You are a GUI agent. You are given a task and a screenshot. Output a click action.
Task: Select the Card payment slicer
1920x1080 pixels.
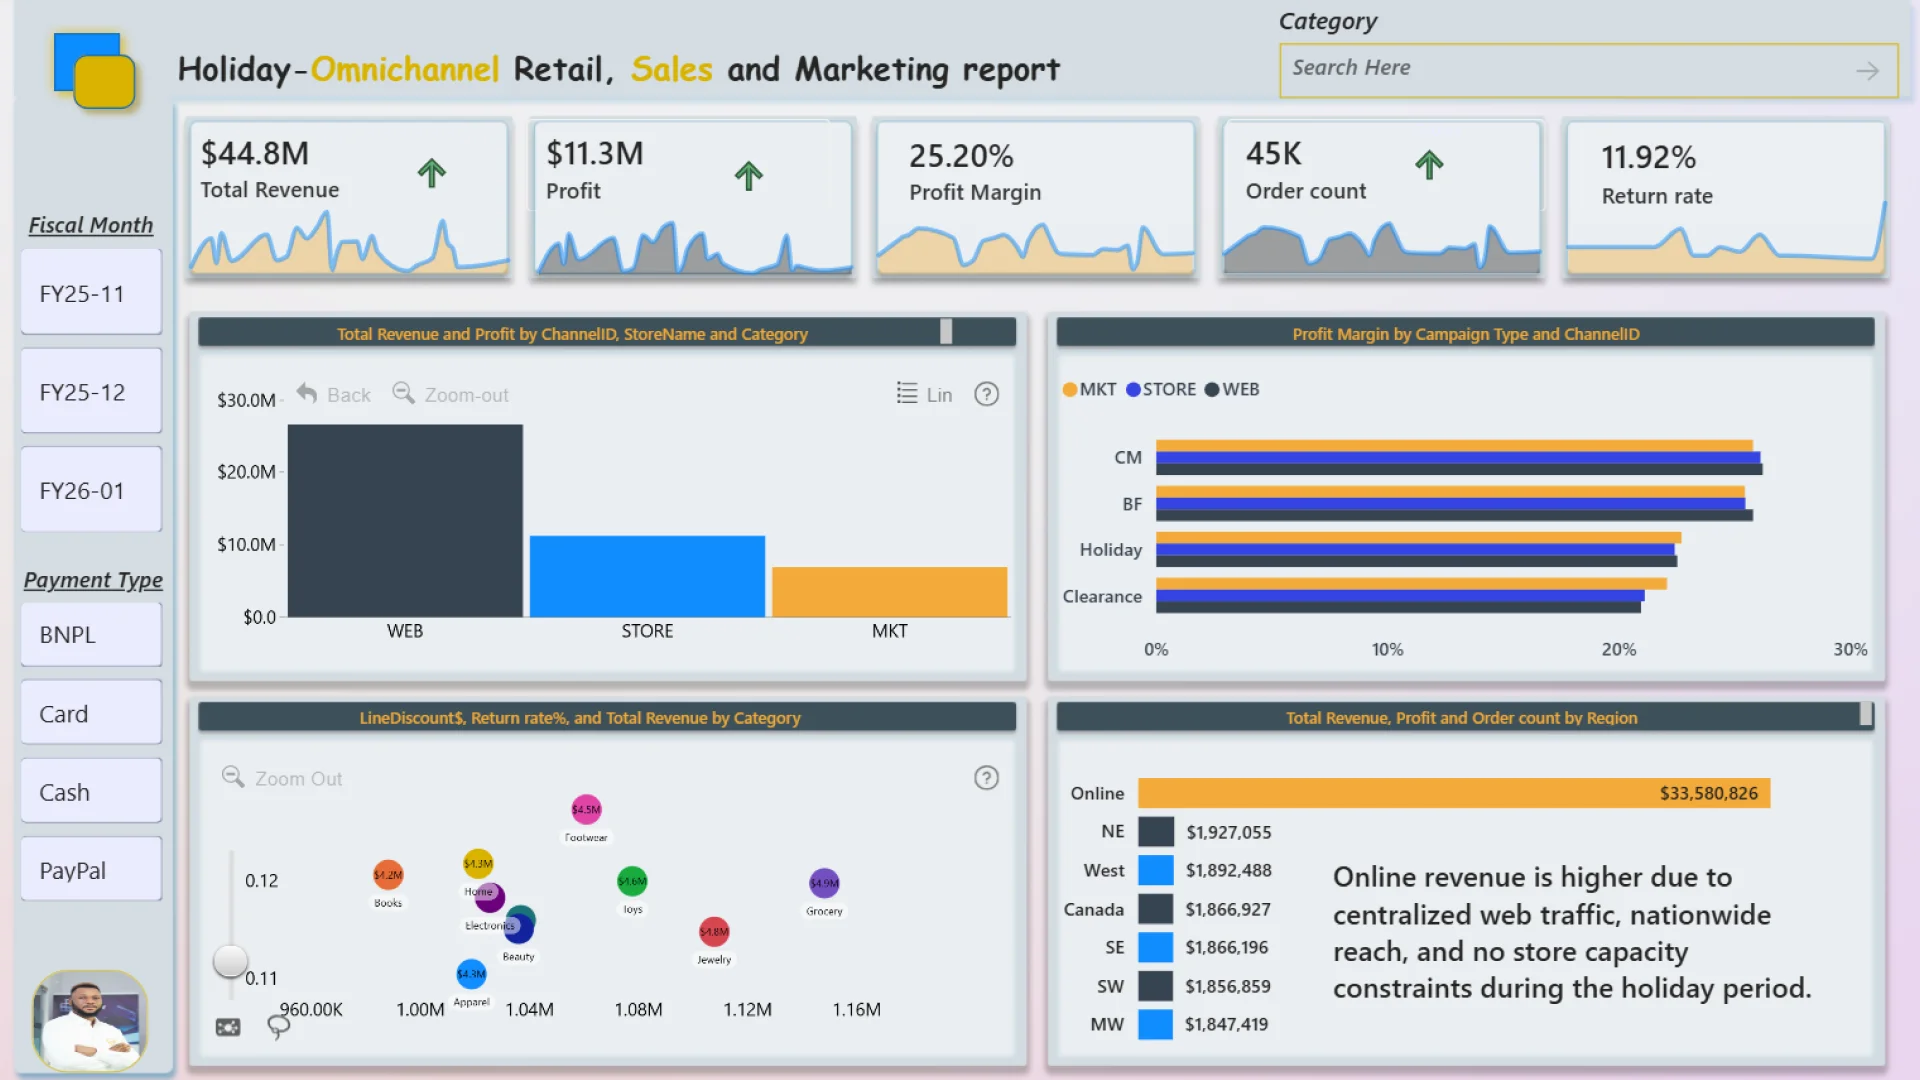[91, 714]
